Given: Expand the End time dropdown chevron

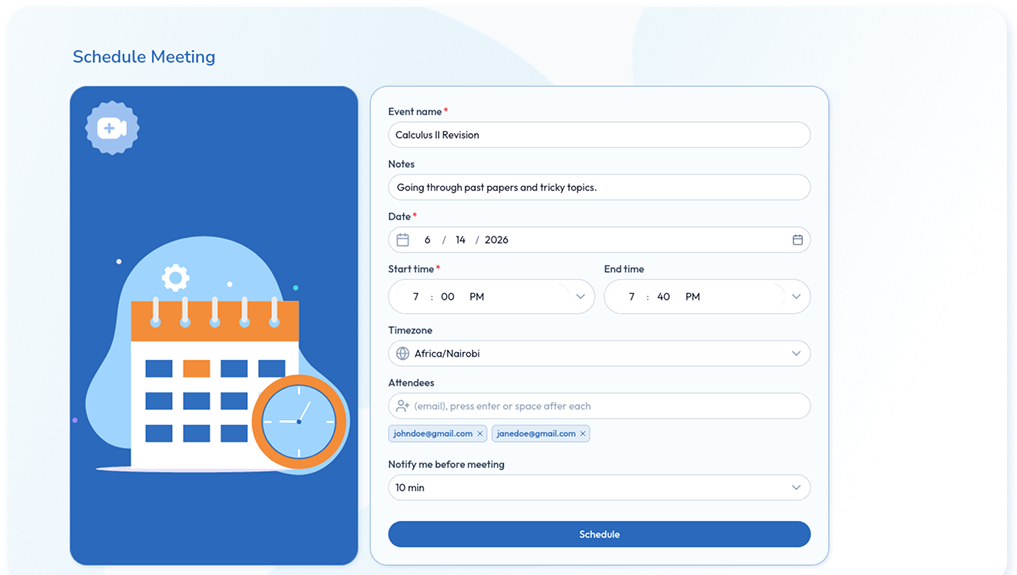Looking at the screenshot, I should (x=796, y=297).
